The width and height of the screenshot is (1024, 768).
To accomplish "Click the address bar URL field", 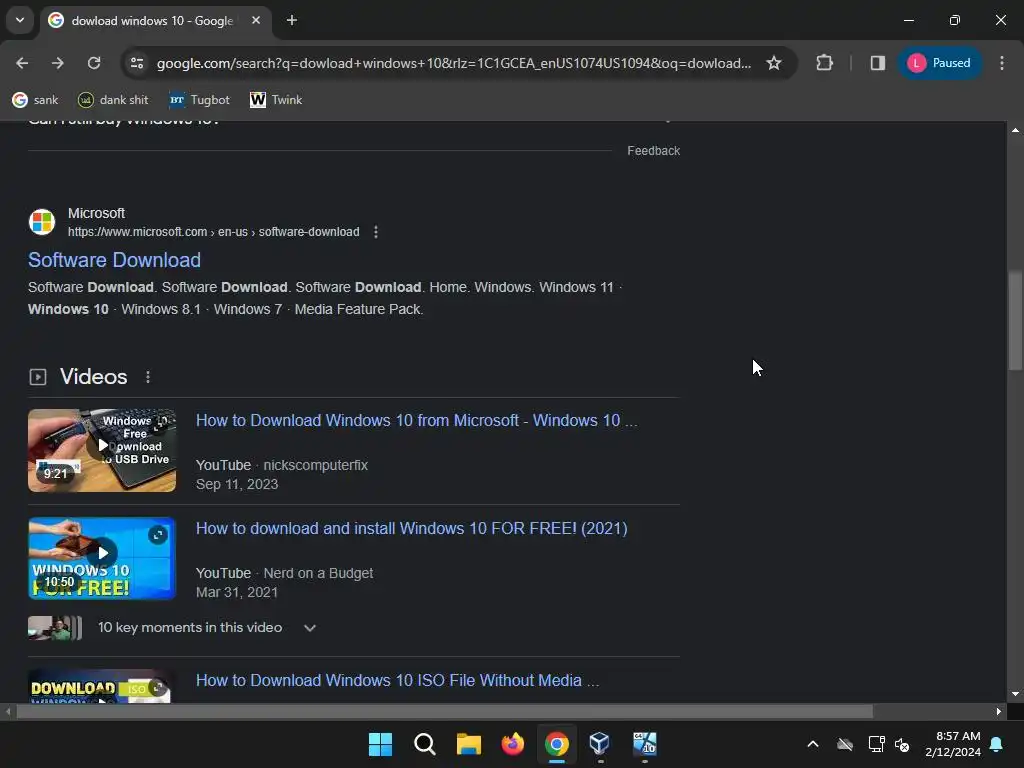I will click(454, 63).
